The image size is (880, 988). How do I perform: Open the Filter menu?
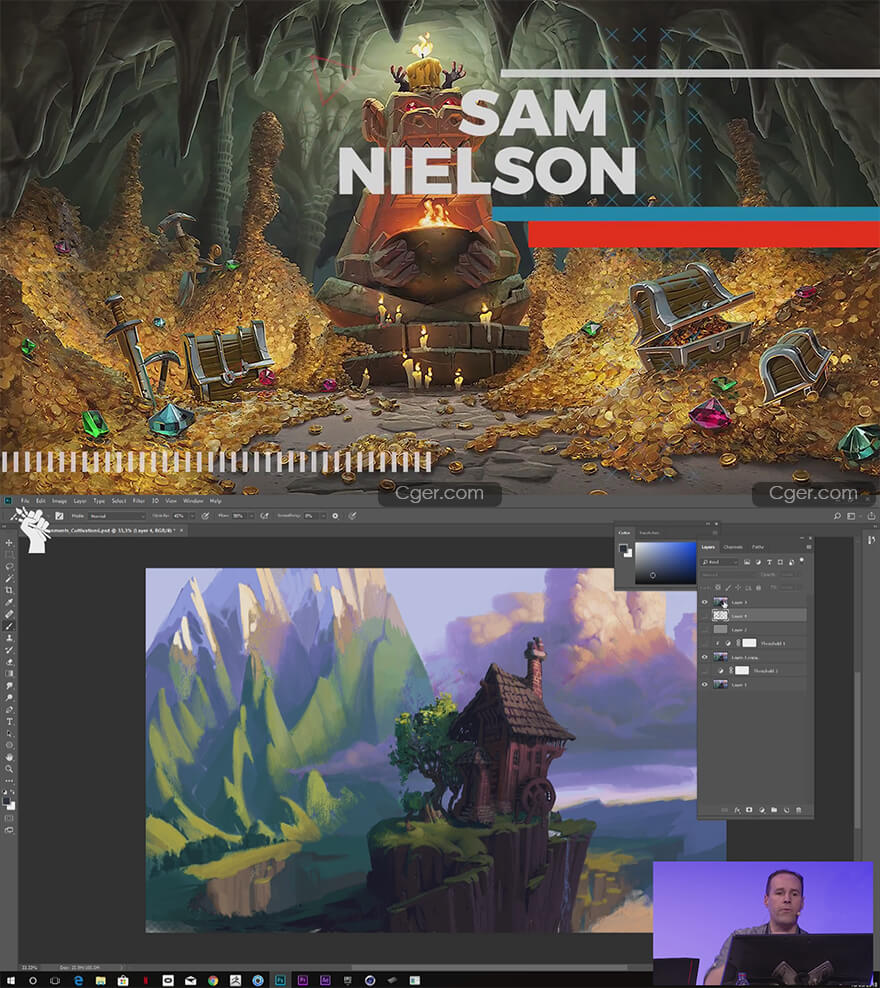(139, 501)
